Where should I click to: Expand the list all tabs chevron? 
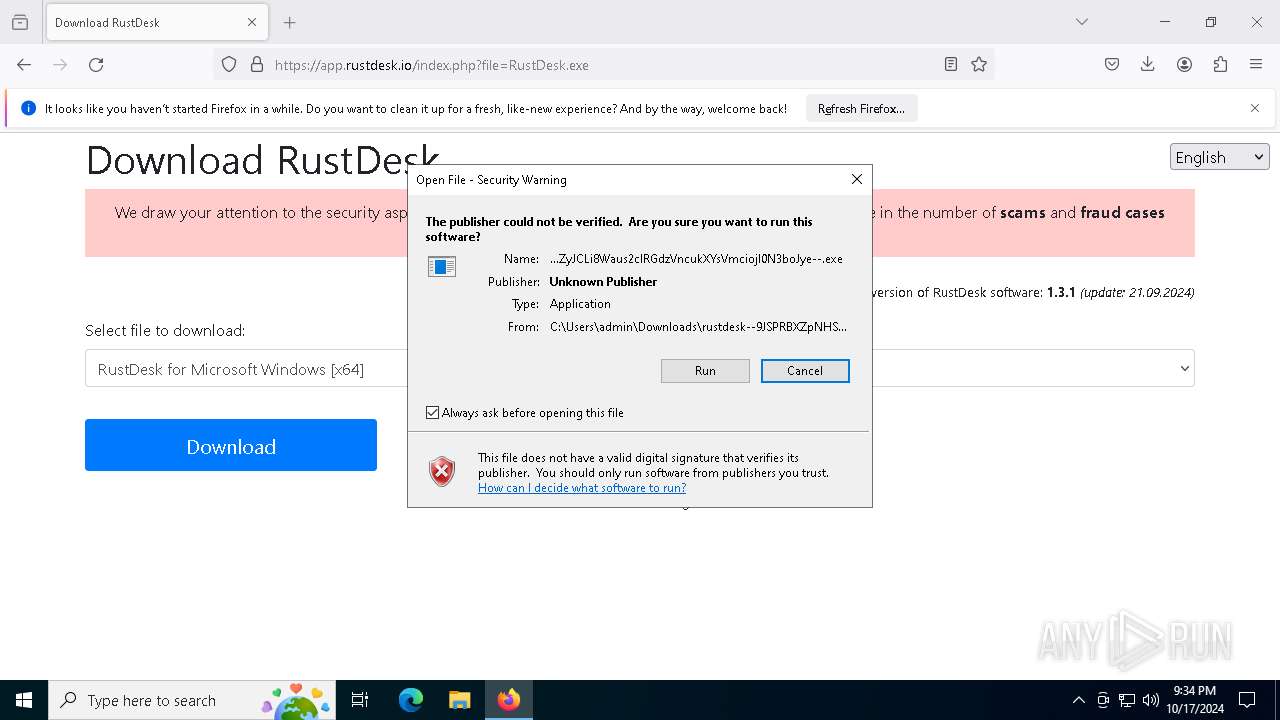(x=1082, y=22)
